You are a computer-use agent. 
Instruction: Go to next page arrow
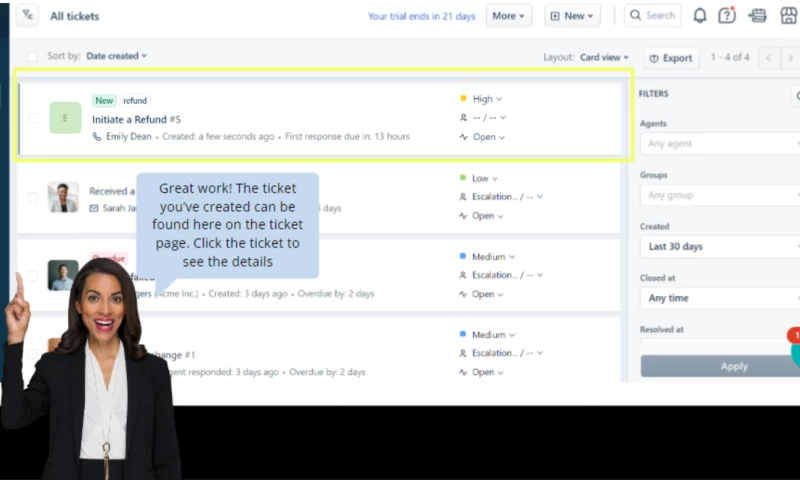tap(789, 57)
